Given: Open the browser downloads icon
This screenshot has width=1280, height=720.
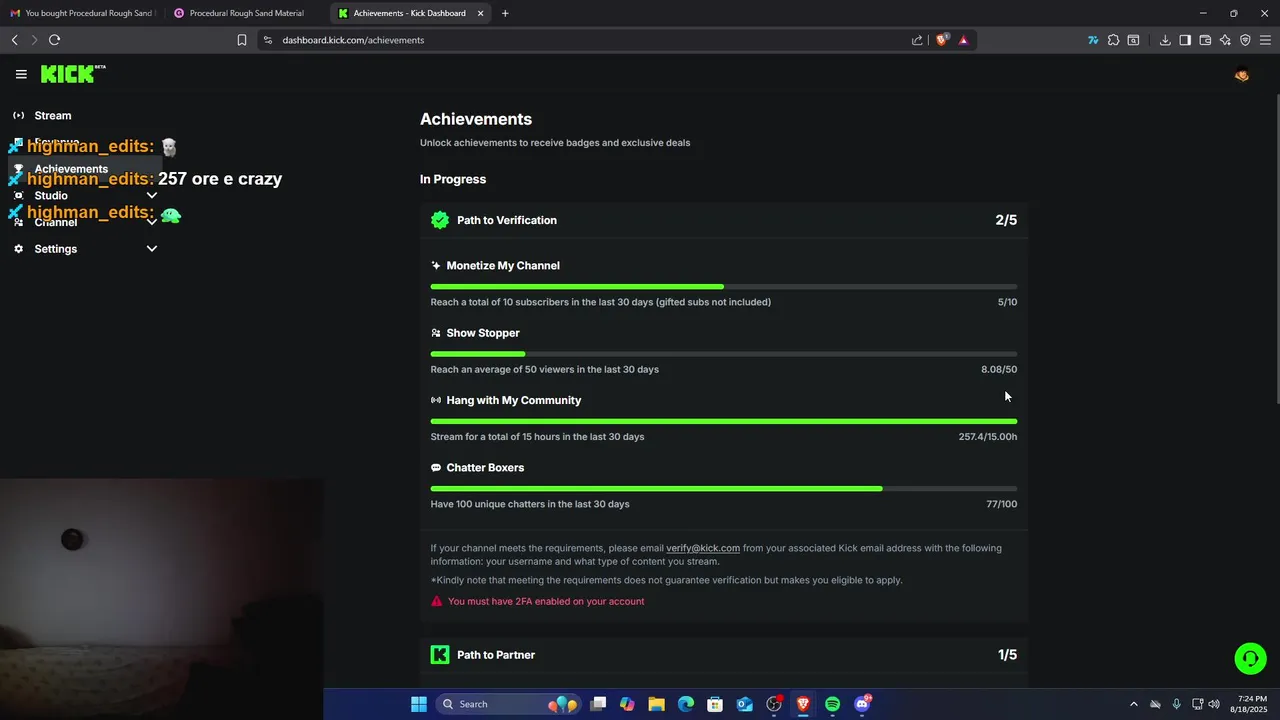Looking at the screenshot, I should tap(1165, 40).
